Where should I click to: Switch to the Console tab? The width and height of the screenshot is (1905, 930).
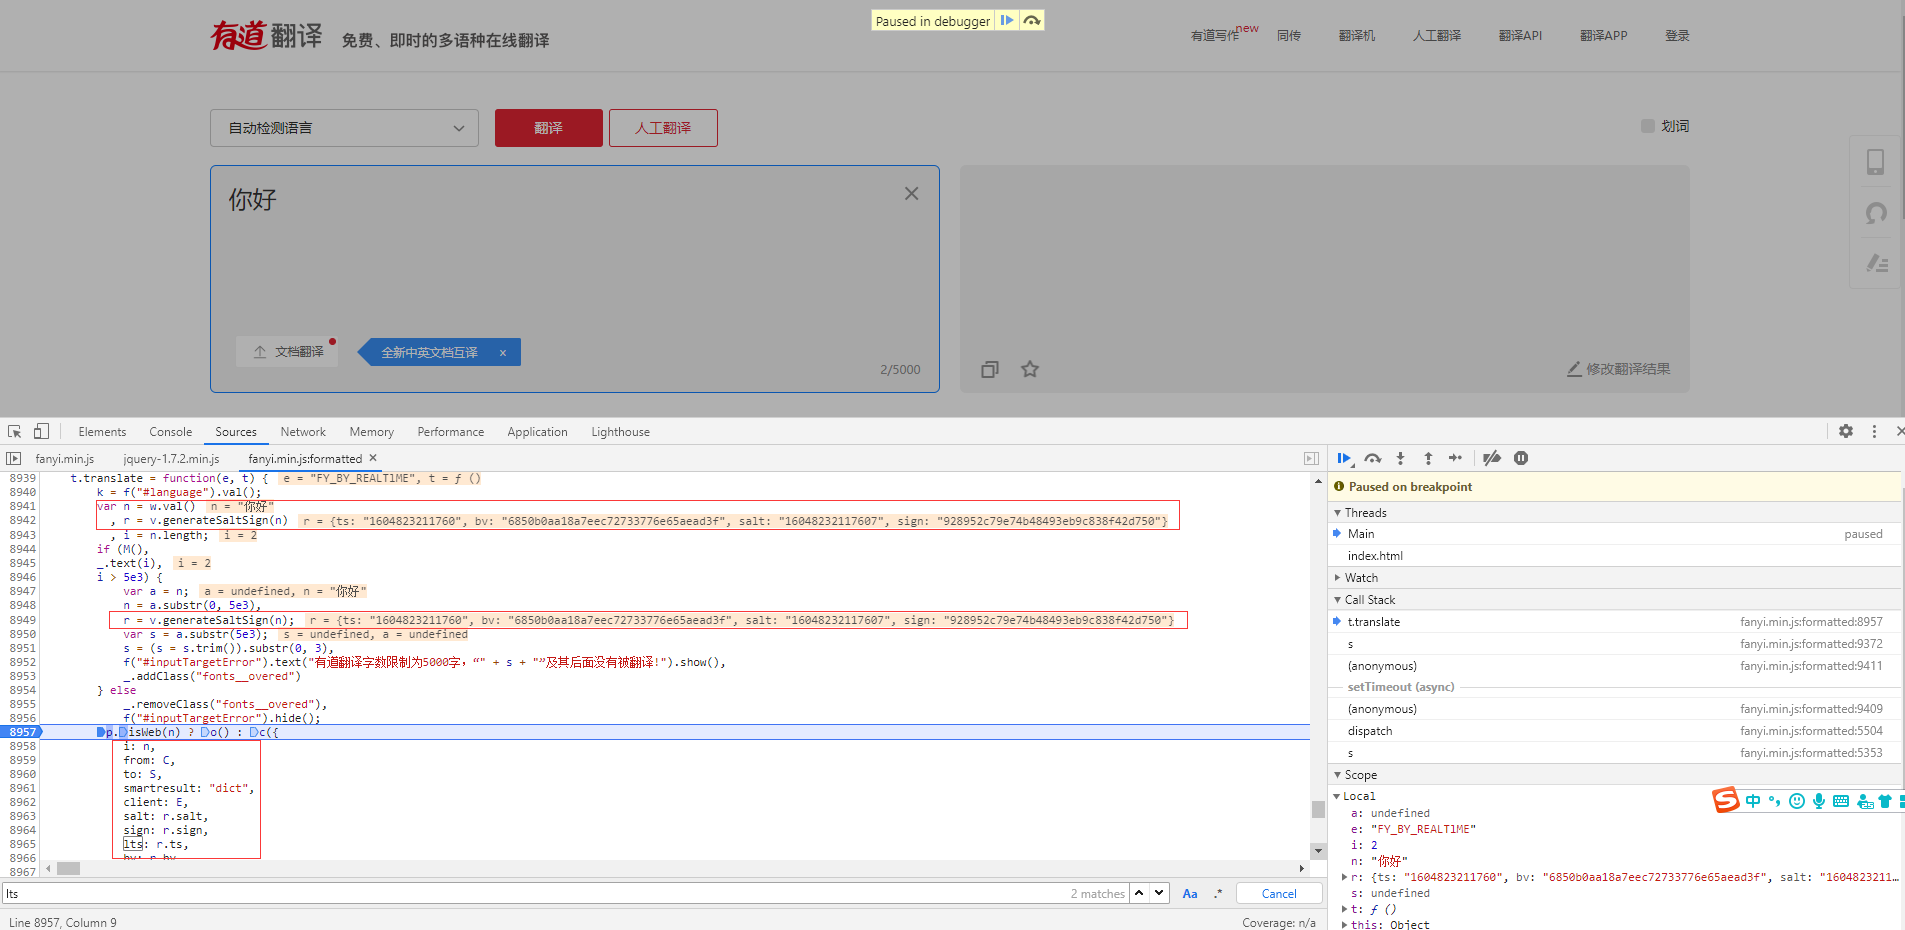click(x=170, y=431)
